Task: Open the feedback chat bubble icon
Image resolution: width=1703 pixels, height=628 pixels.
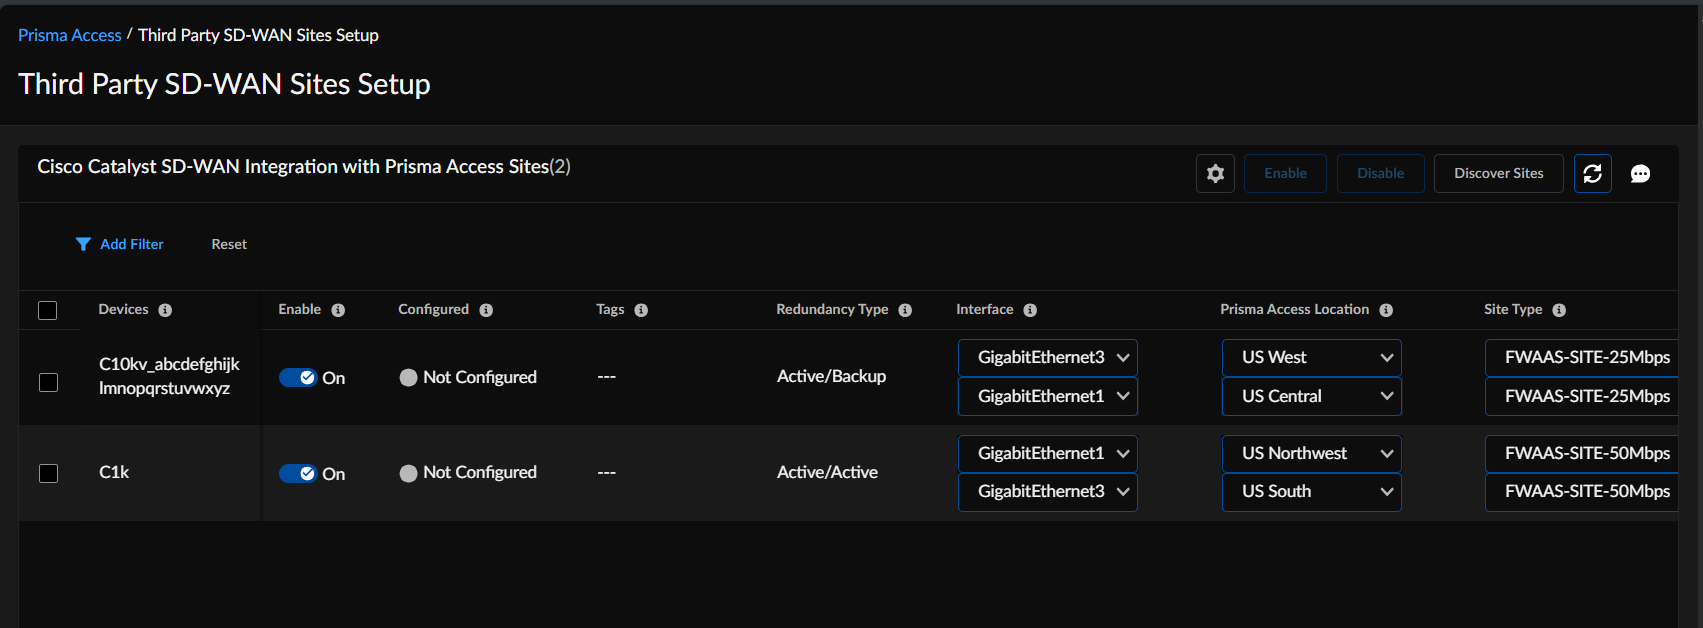Action: click(x=1640, y=174)
